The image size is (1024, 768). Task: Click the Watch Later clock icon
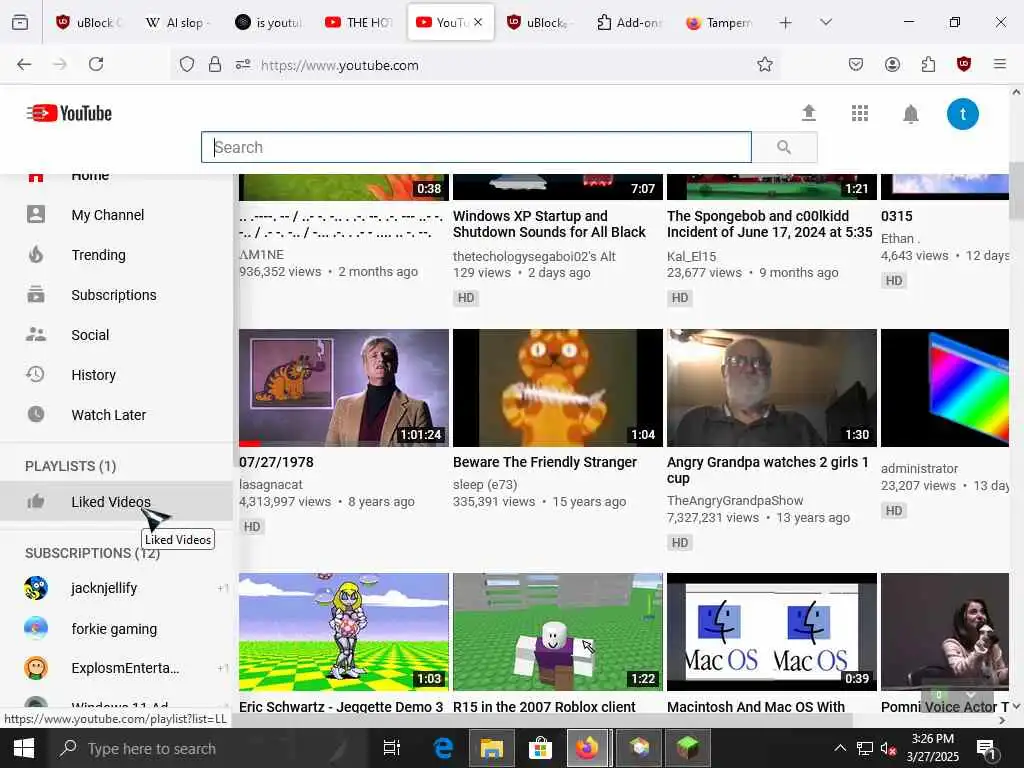tap(36, 414)
